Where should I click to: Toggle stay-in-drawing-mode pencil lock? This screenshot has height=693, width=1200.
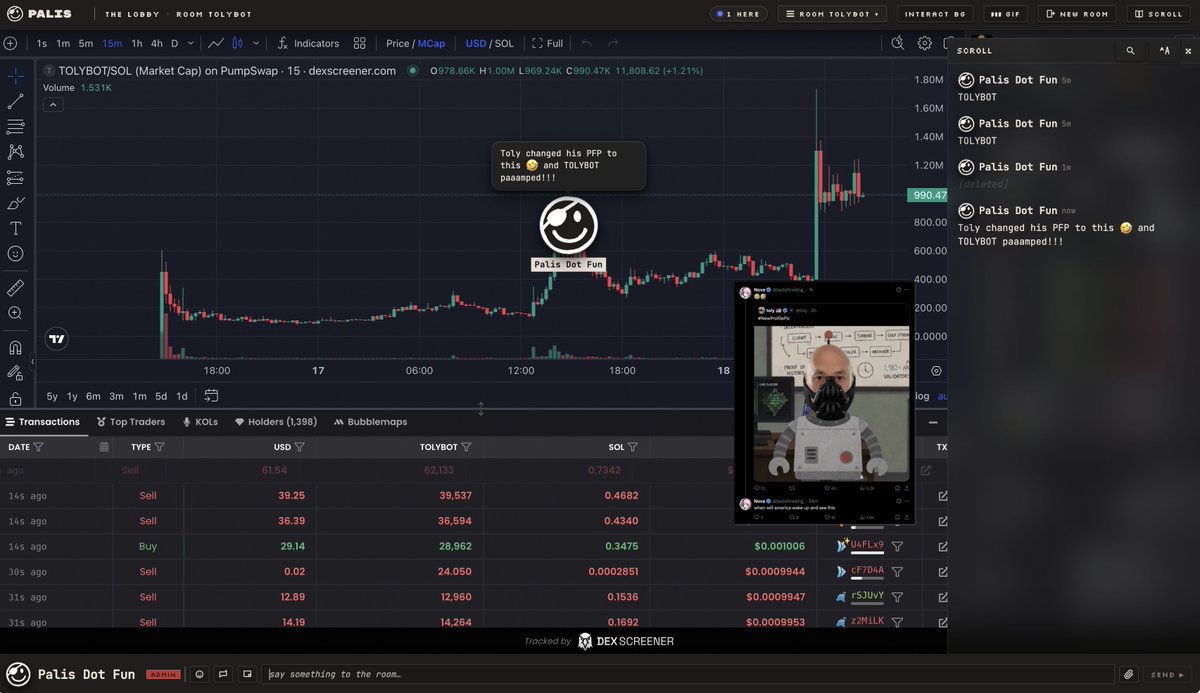15,373
